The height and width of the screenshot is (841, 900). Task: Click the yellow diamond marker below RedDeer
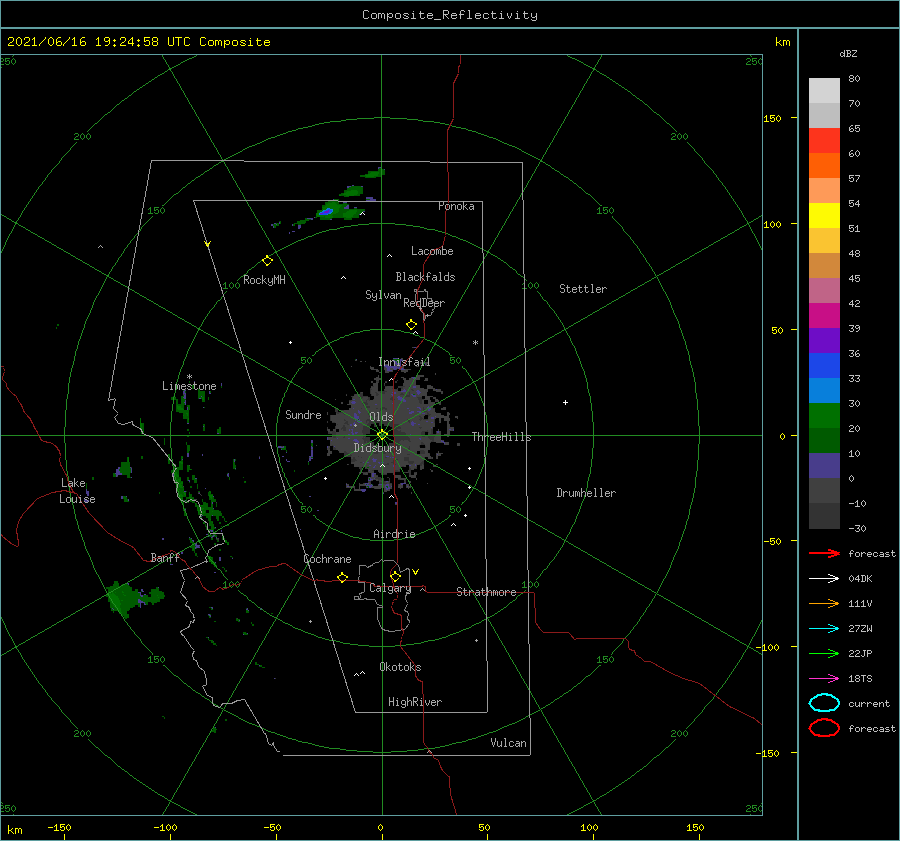click(x=412, y=325)
